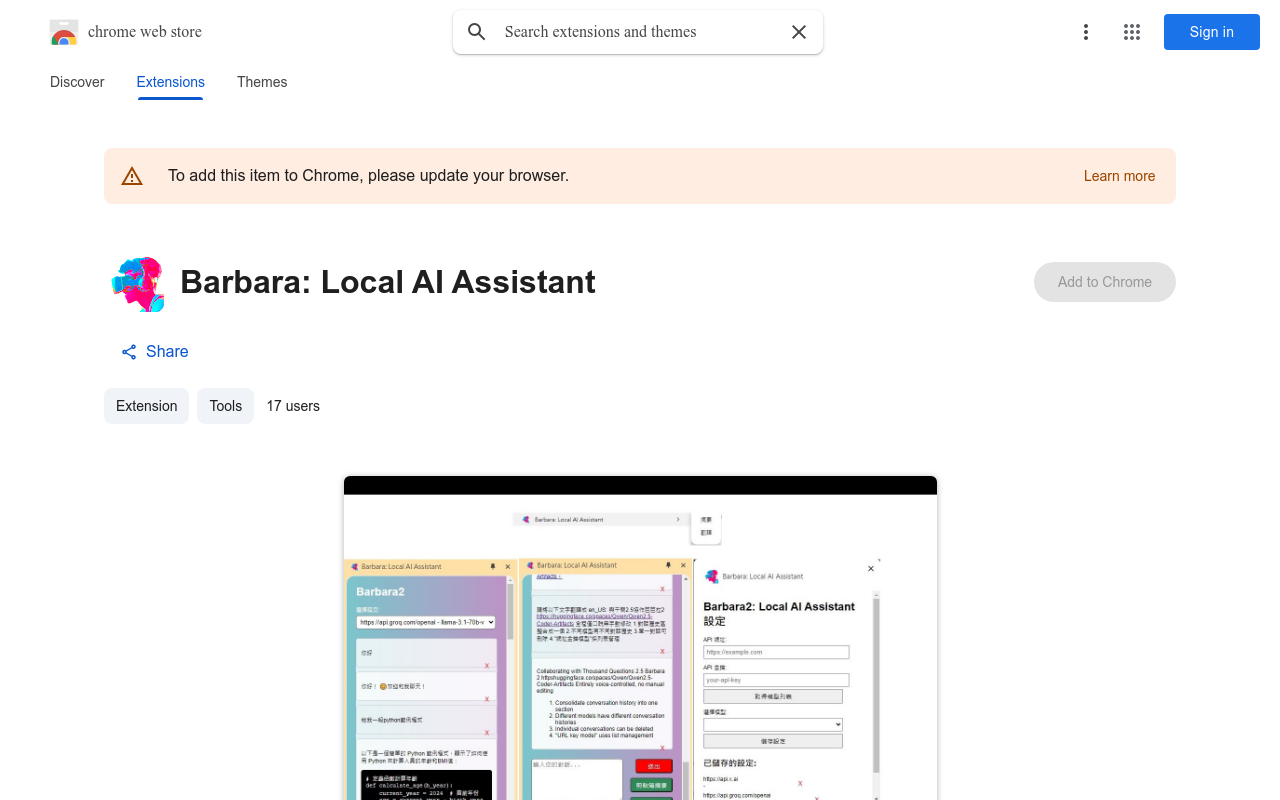Select the Extensions tab
1280x800 pixels.
coord(170,82)
